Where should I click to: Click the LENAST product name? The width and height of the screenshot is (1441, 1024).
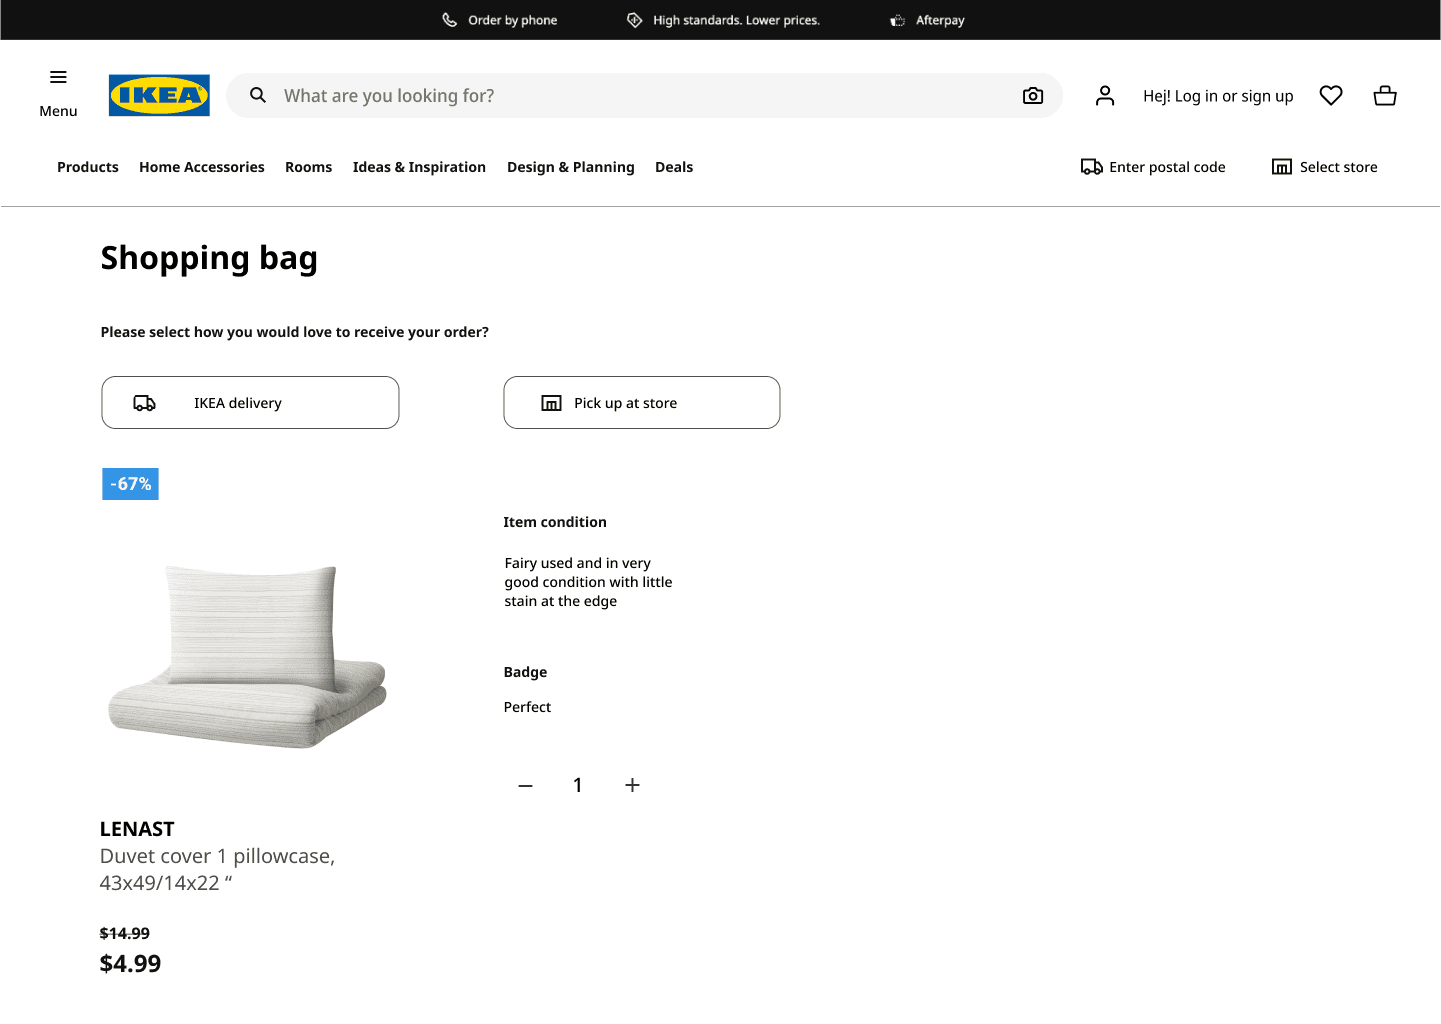[137, 829]
